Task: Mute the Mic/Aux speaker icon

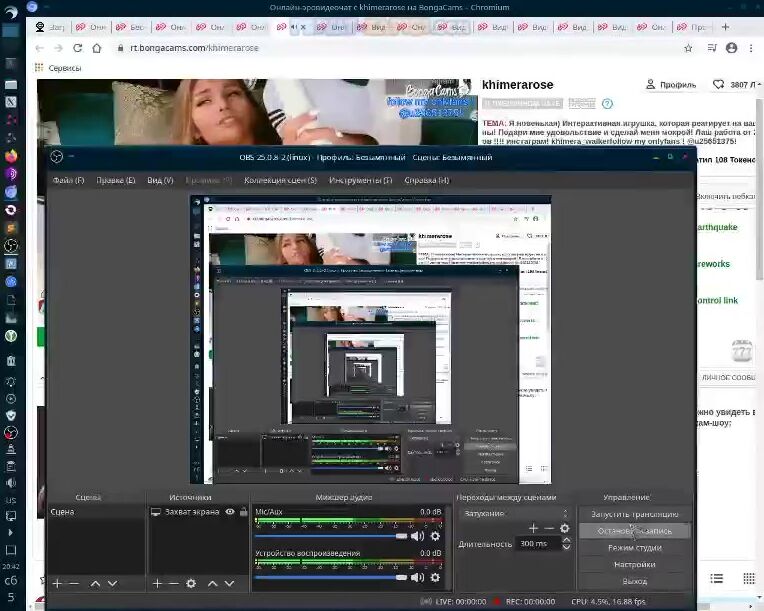Action: pos(417,536)
